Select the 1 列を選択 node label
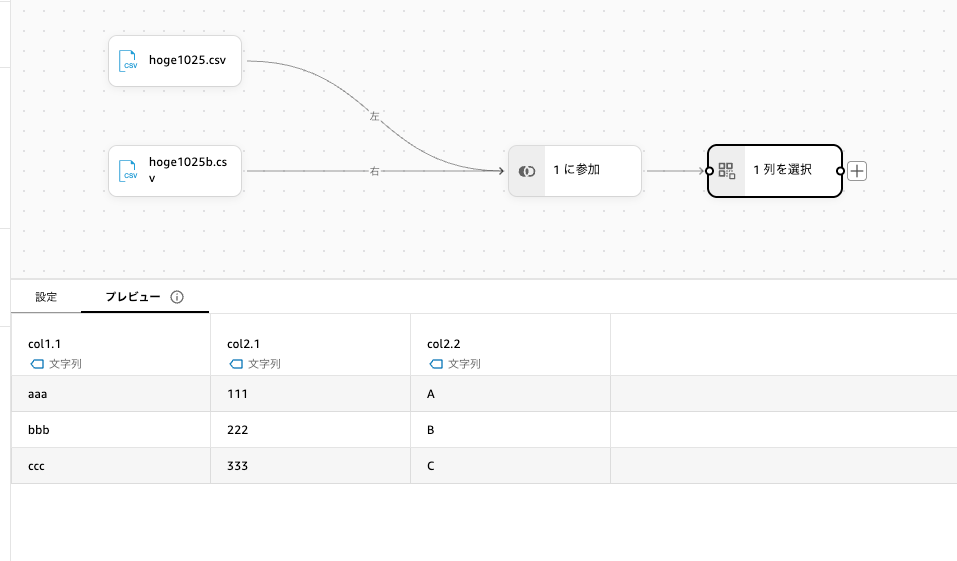 782,171
